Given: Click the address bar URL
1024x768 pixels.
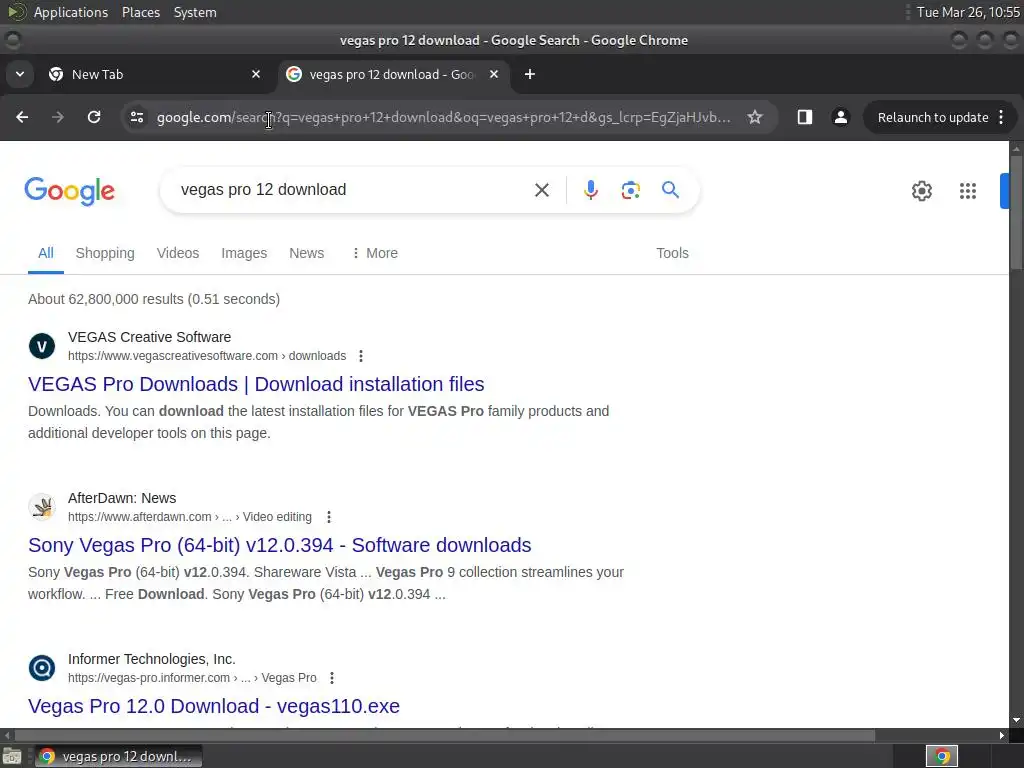Looking at the screenshot, I should [x=444, y=118].
